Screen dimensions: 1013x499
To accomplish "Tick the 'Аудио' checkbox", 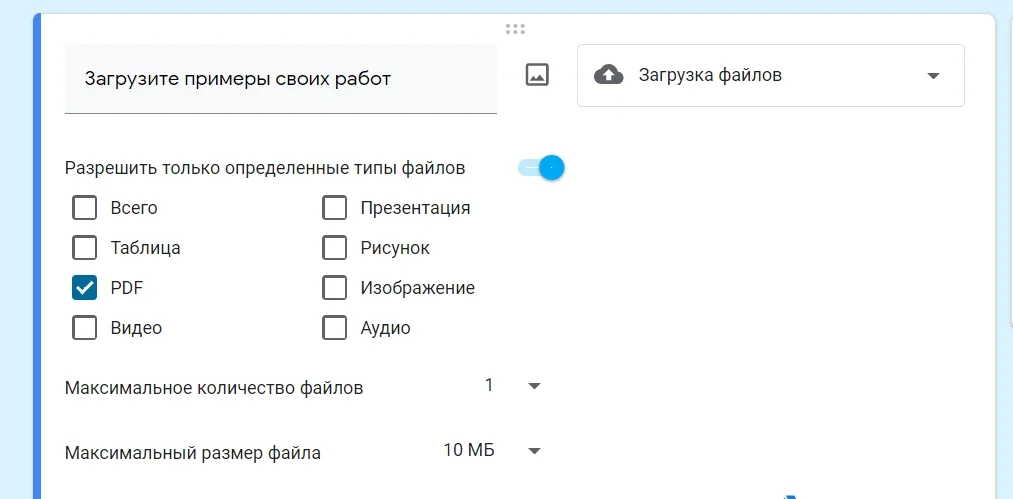I will coord(334,328).
